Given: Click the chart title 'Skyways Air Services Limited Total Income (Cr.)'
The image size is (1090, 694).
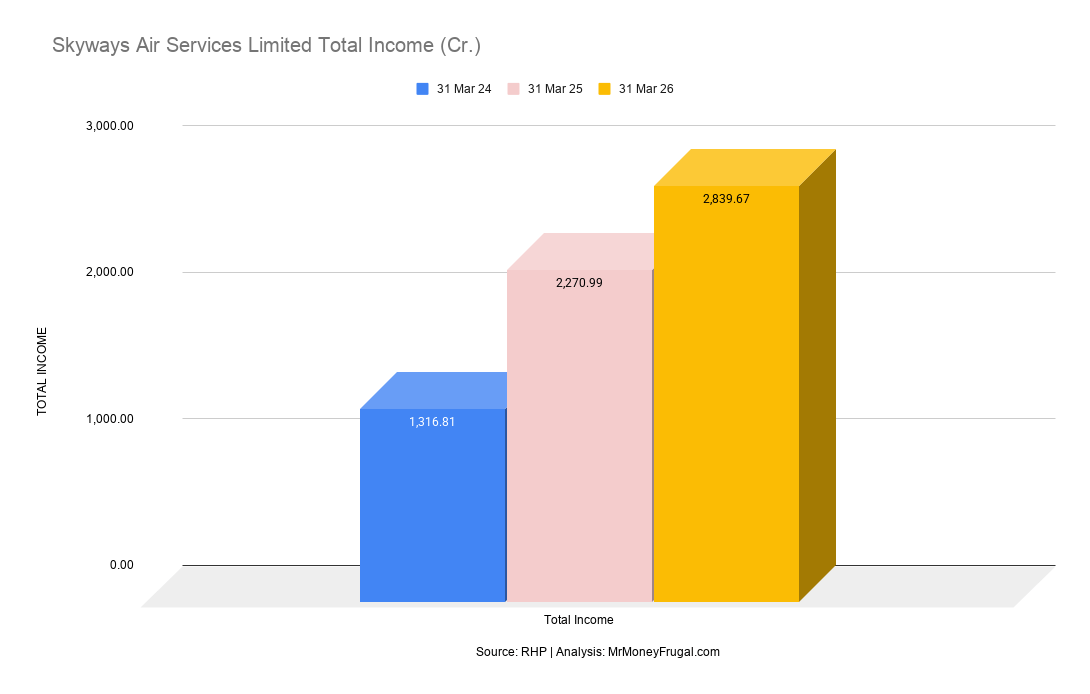Looking at the screenshot, I should (266, 45).
